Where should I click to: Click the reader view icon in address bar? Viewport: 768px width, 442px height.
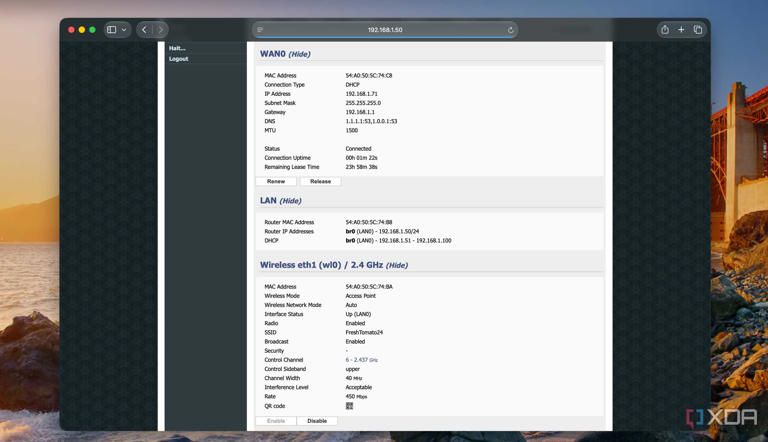pos(260,30)
